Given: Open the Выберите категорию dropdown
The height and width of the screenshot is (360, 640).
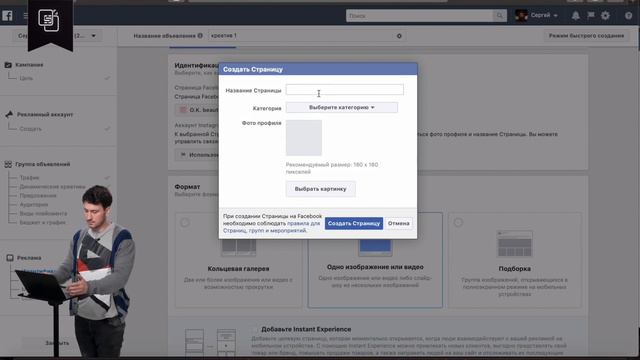Looking at the screenshot, I should (x=342, y=107).
